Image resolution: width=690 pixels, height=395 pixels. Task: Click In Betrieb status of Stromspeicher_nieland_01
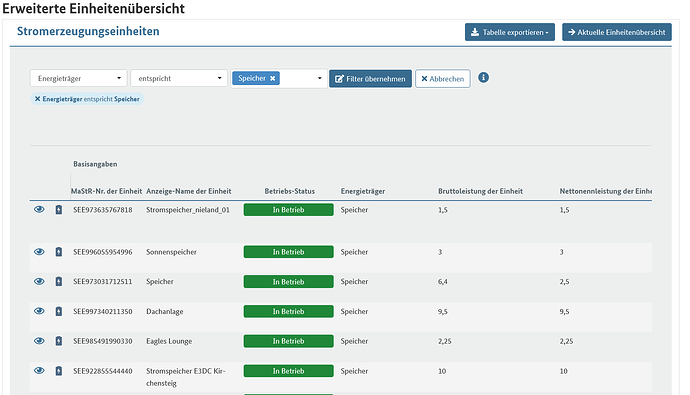coord(289,210)
